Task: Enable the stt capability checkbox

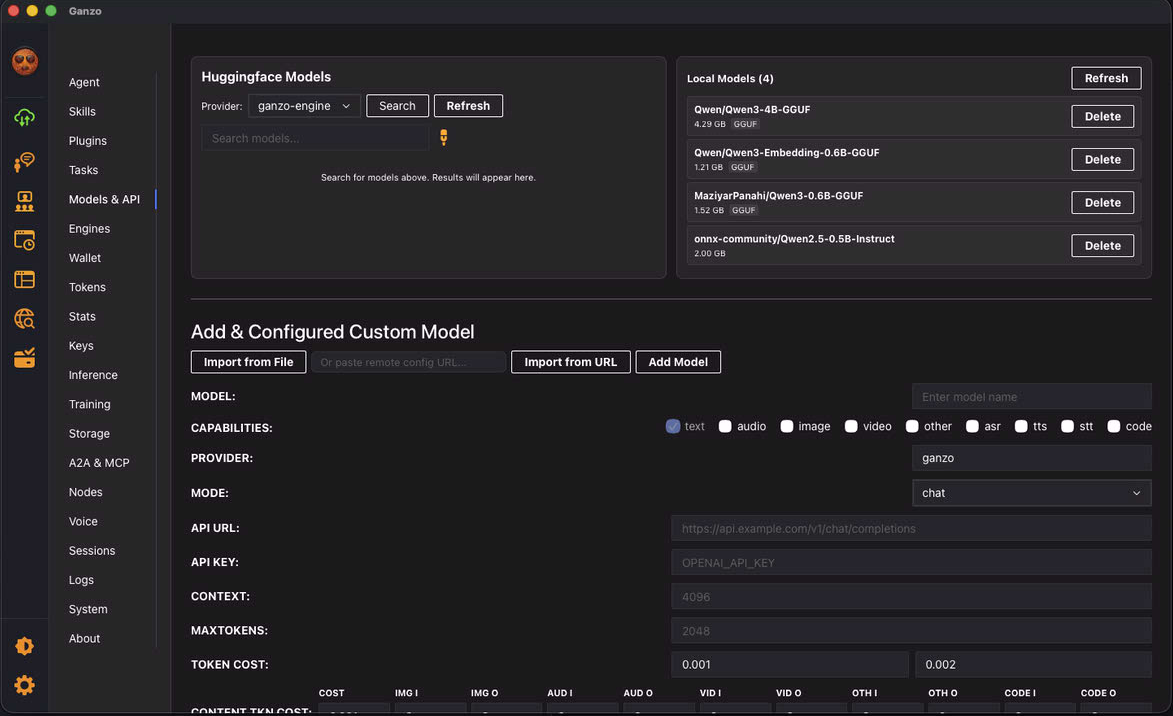Action: 1067,426
